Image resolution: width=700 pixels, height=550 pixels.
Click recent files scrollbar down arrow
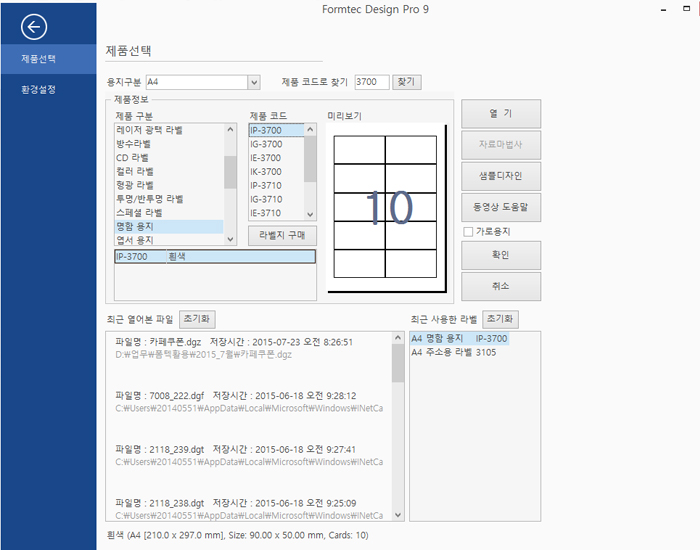point(398,515)
